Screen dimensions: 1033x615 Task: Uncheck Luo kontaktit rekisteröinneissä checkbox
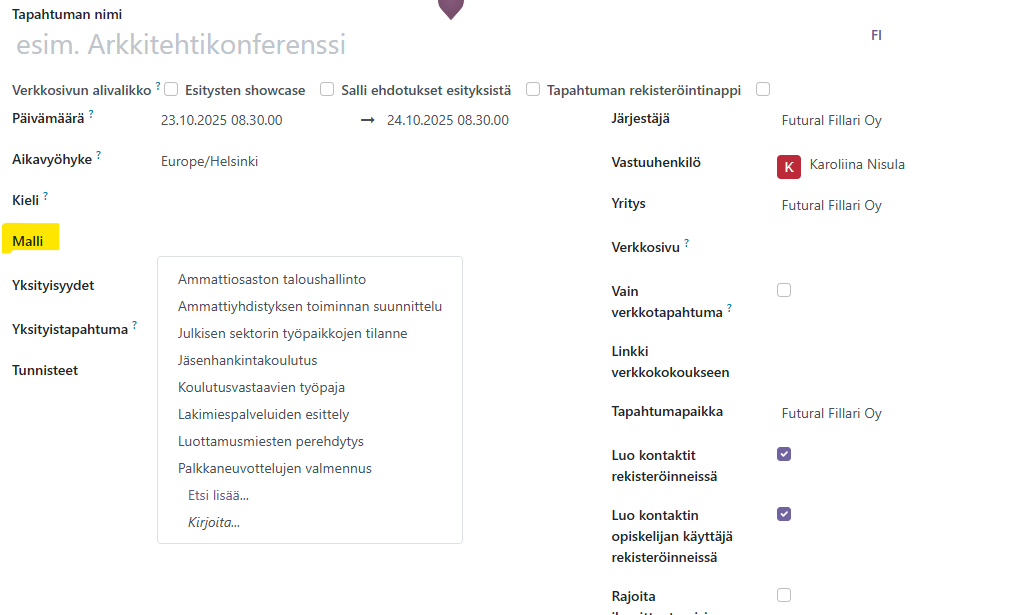pos(784,454)
